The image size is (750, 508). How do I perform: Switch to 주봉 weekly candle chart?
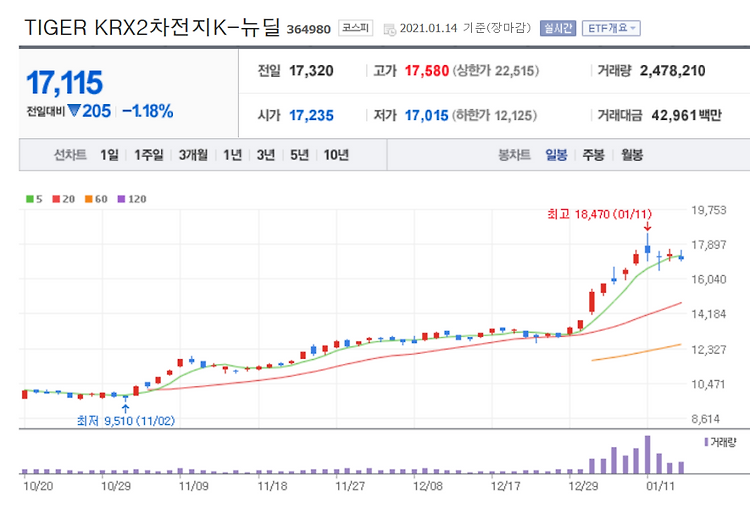594,155
